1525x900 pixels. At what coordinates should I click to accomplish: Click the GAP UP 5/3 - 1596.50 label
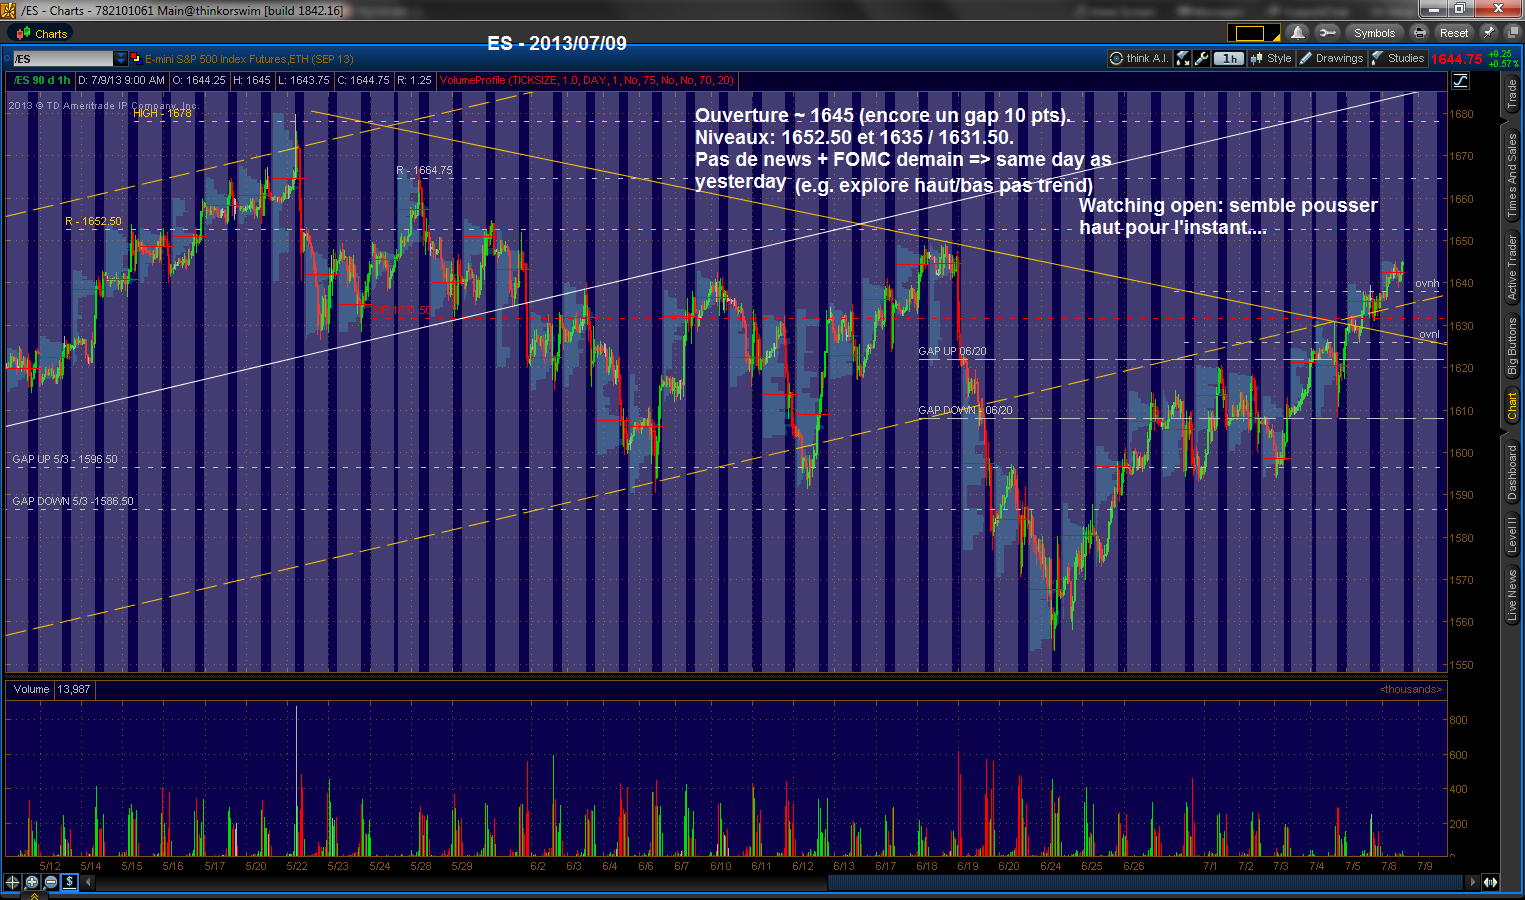tap(65, 459)
